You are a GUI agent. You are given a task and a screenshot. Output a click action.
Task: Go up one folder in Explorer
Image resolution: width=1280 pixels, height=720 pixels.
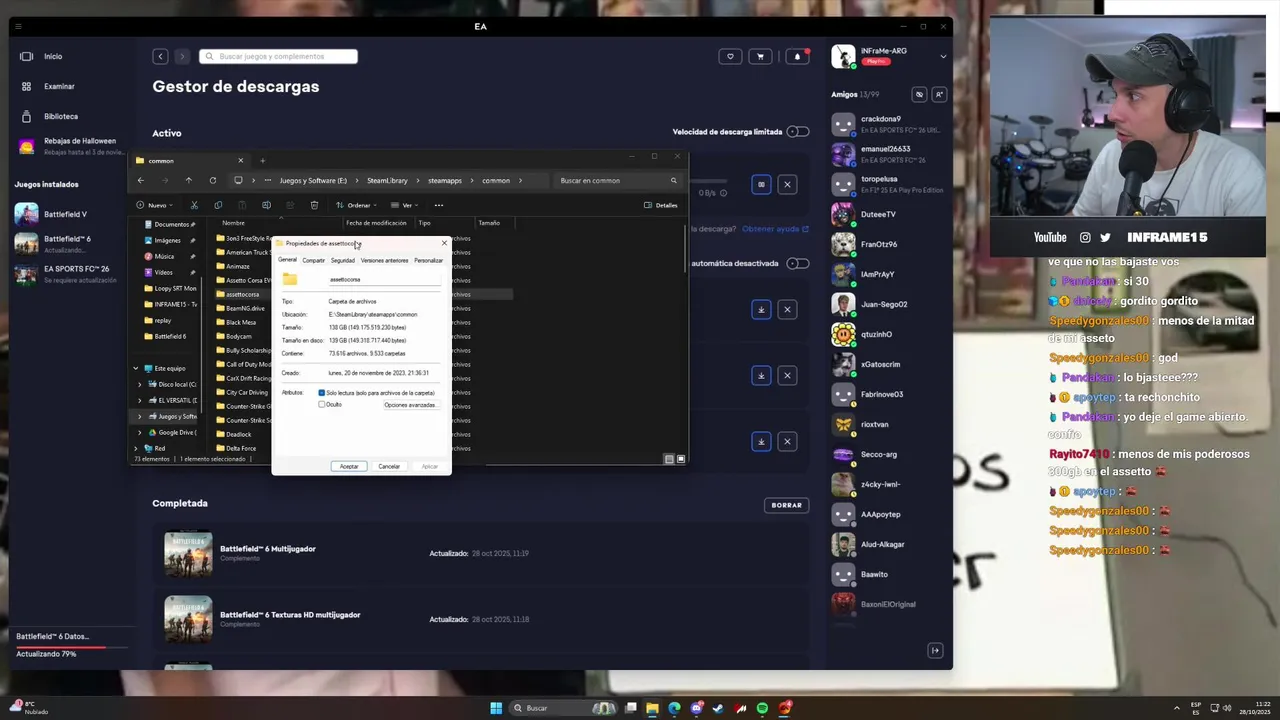(188, 180)
